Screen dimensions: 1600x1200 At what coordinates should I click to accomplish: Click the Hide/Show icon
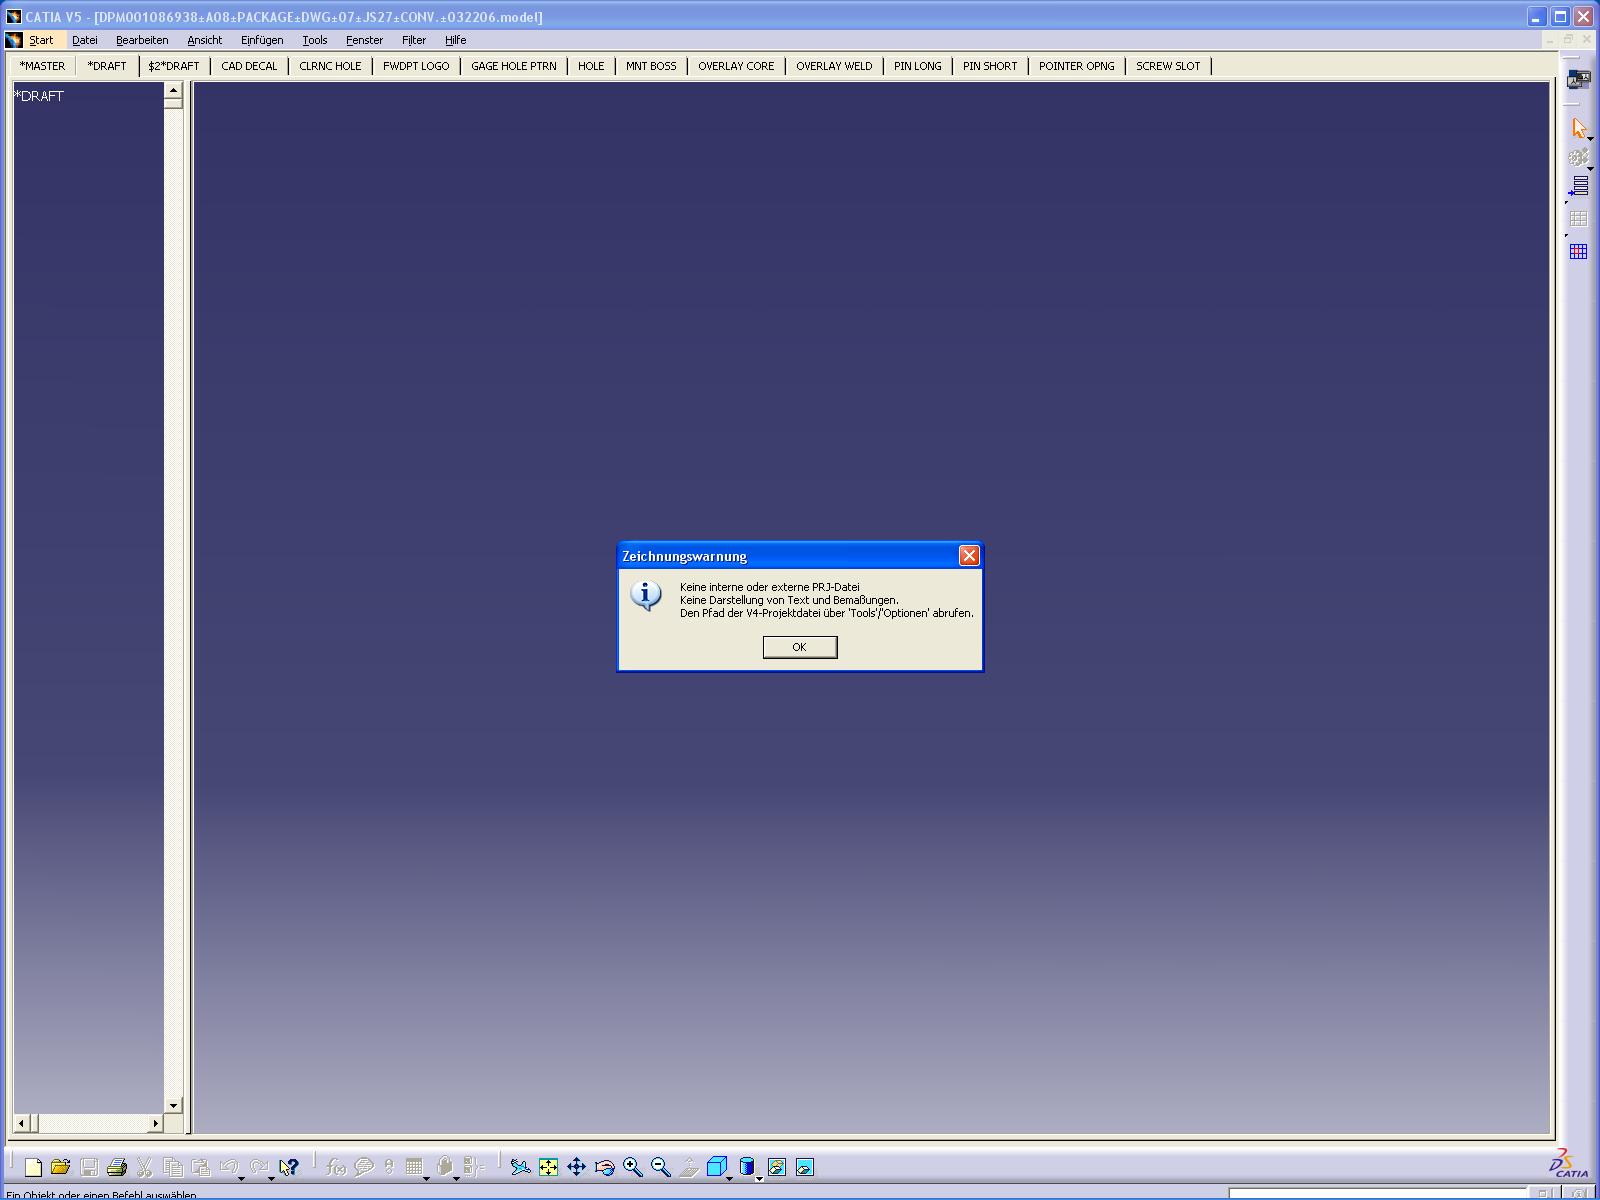tap(777, 1167)
